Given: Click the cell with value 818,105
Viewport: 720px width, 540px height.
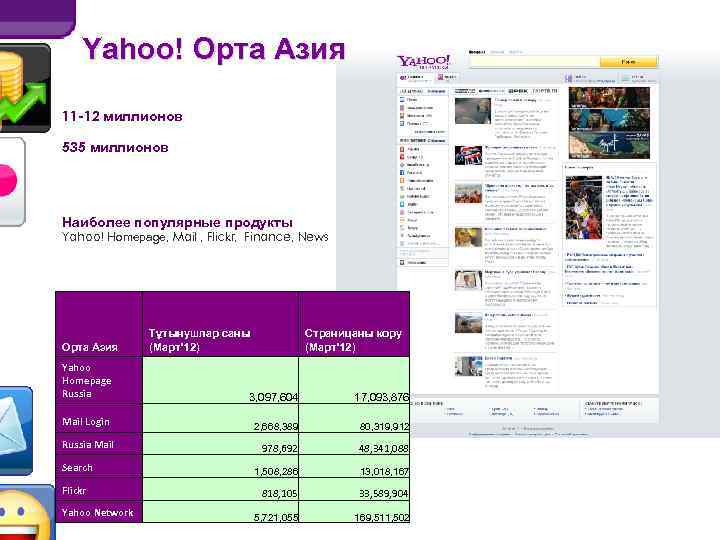Looking at the screenshot, I should (220, 489).
